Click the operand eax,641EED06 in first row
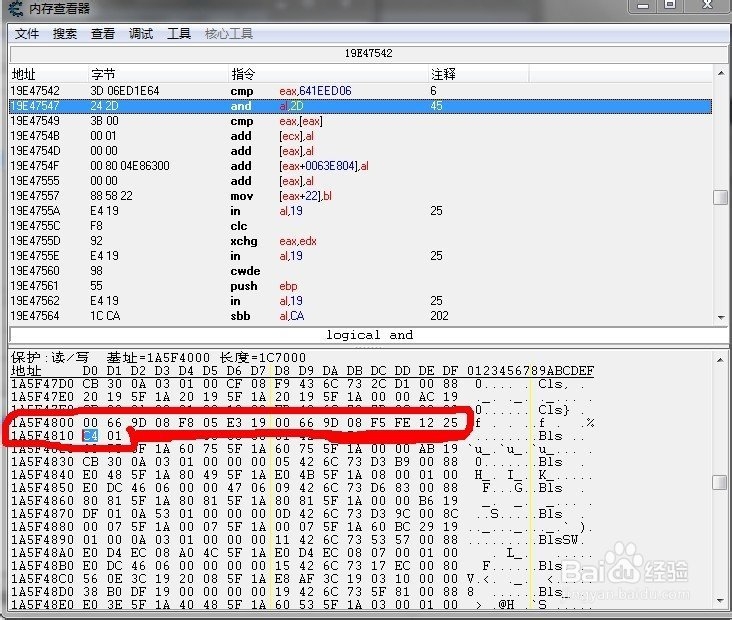The width and height of the screenshot is (732, 620). pyautogui.click(x=316, y=91)
